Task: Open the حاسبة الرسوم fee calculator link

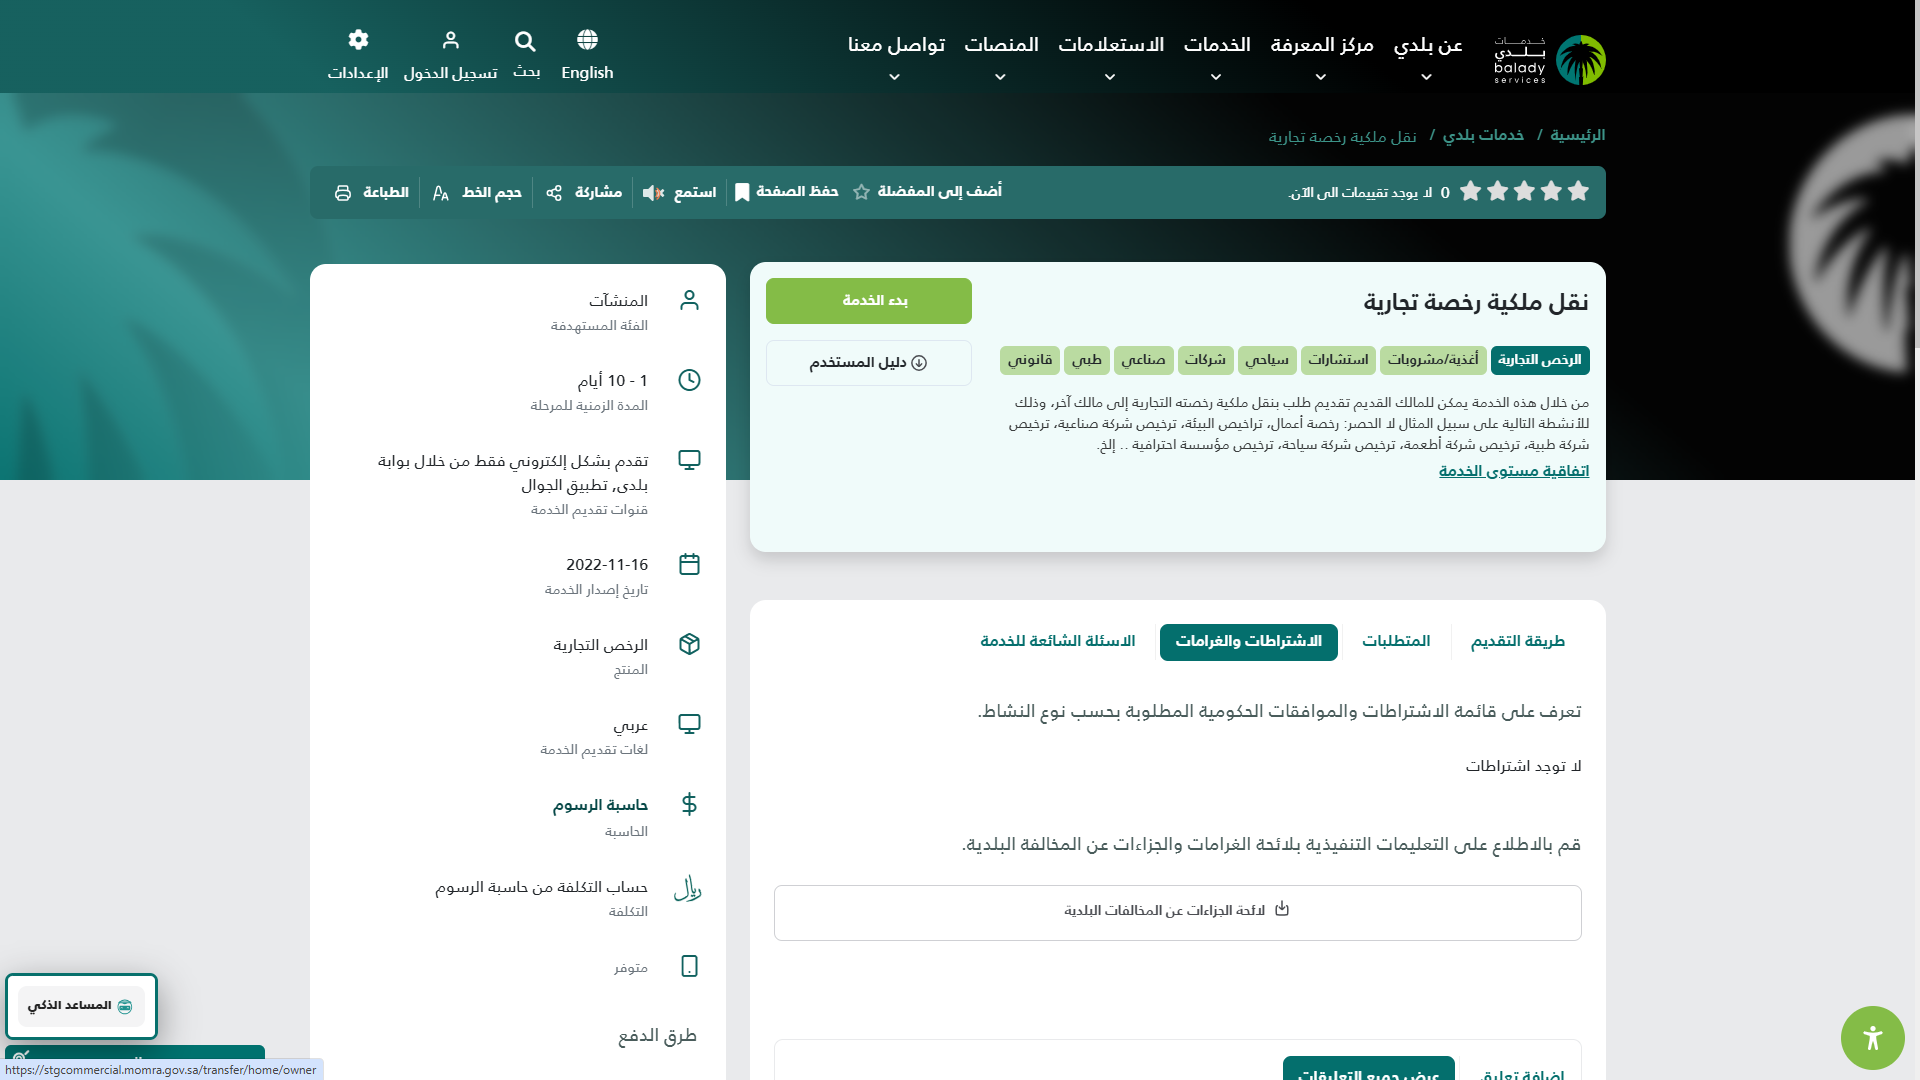Action: point(600,805)
